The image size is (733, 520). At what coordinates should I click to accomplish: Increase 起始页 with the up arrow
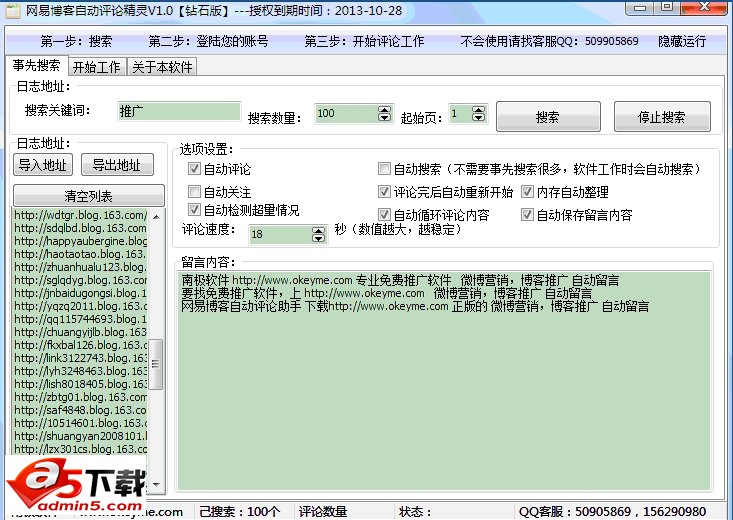pos(478,110)
